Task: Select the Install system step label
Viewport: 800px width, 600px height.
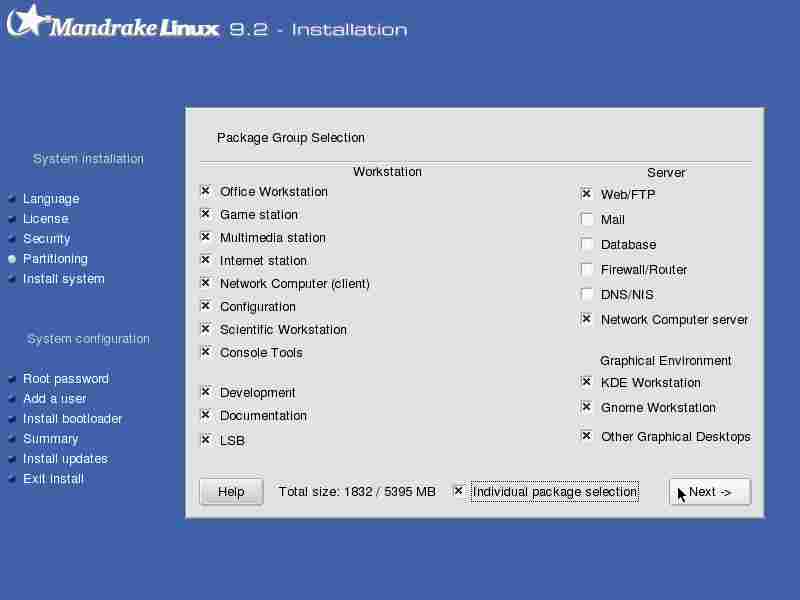Action: pyautogui.click(x=64, y=279)
